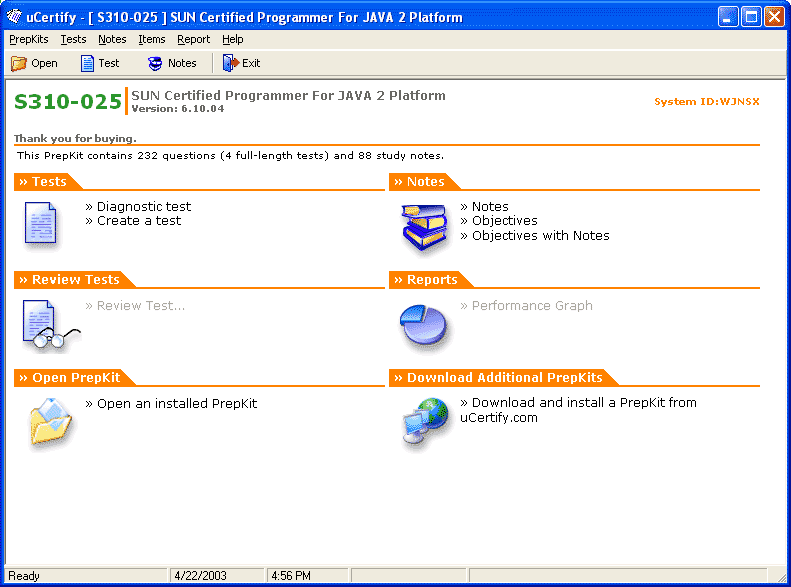Open Objectives with Notes link
The width and height of the screenshot is (791, 587).
click(x=535, y=236)
